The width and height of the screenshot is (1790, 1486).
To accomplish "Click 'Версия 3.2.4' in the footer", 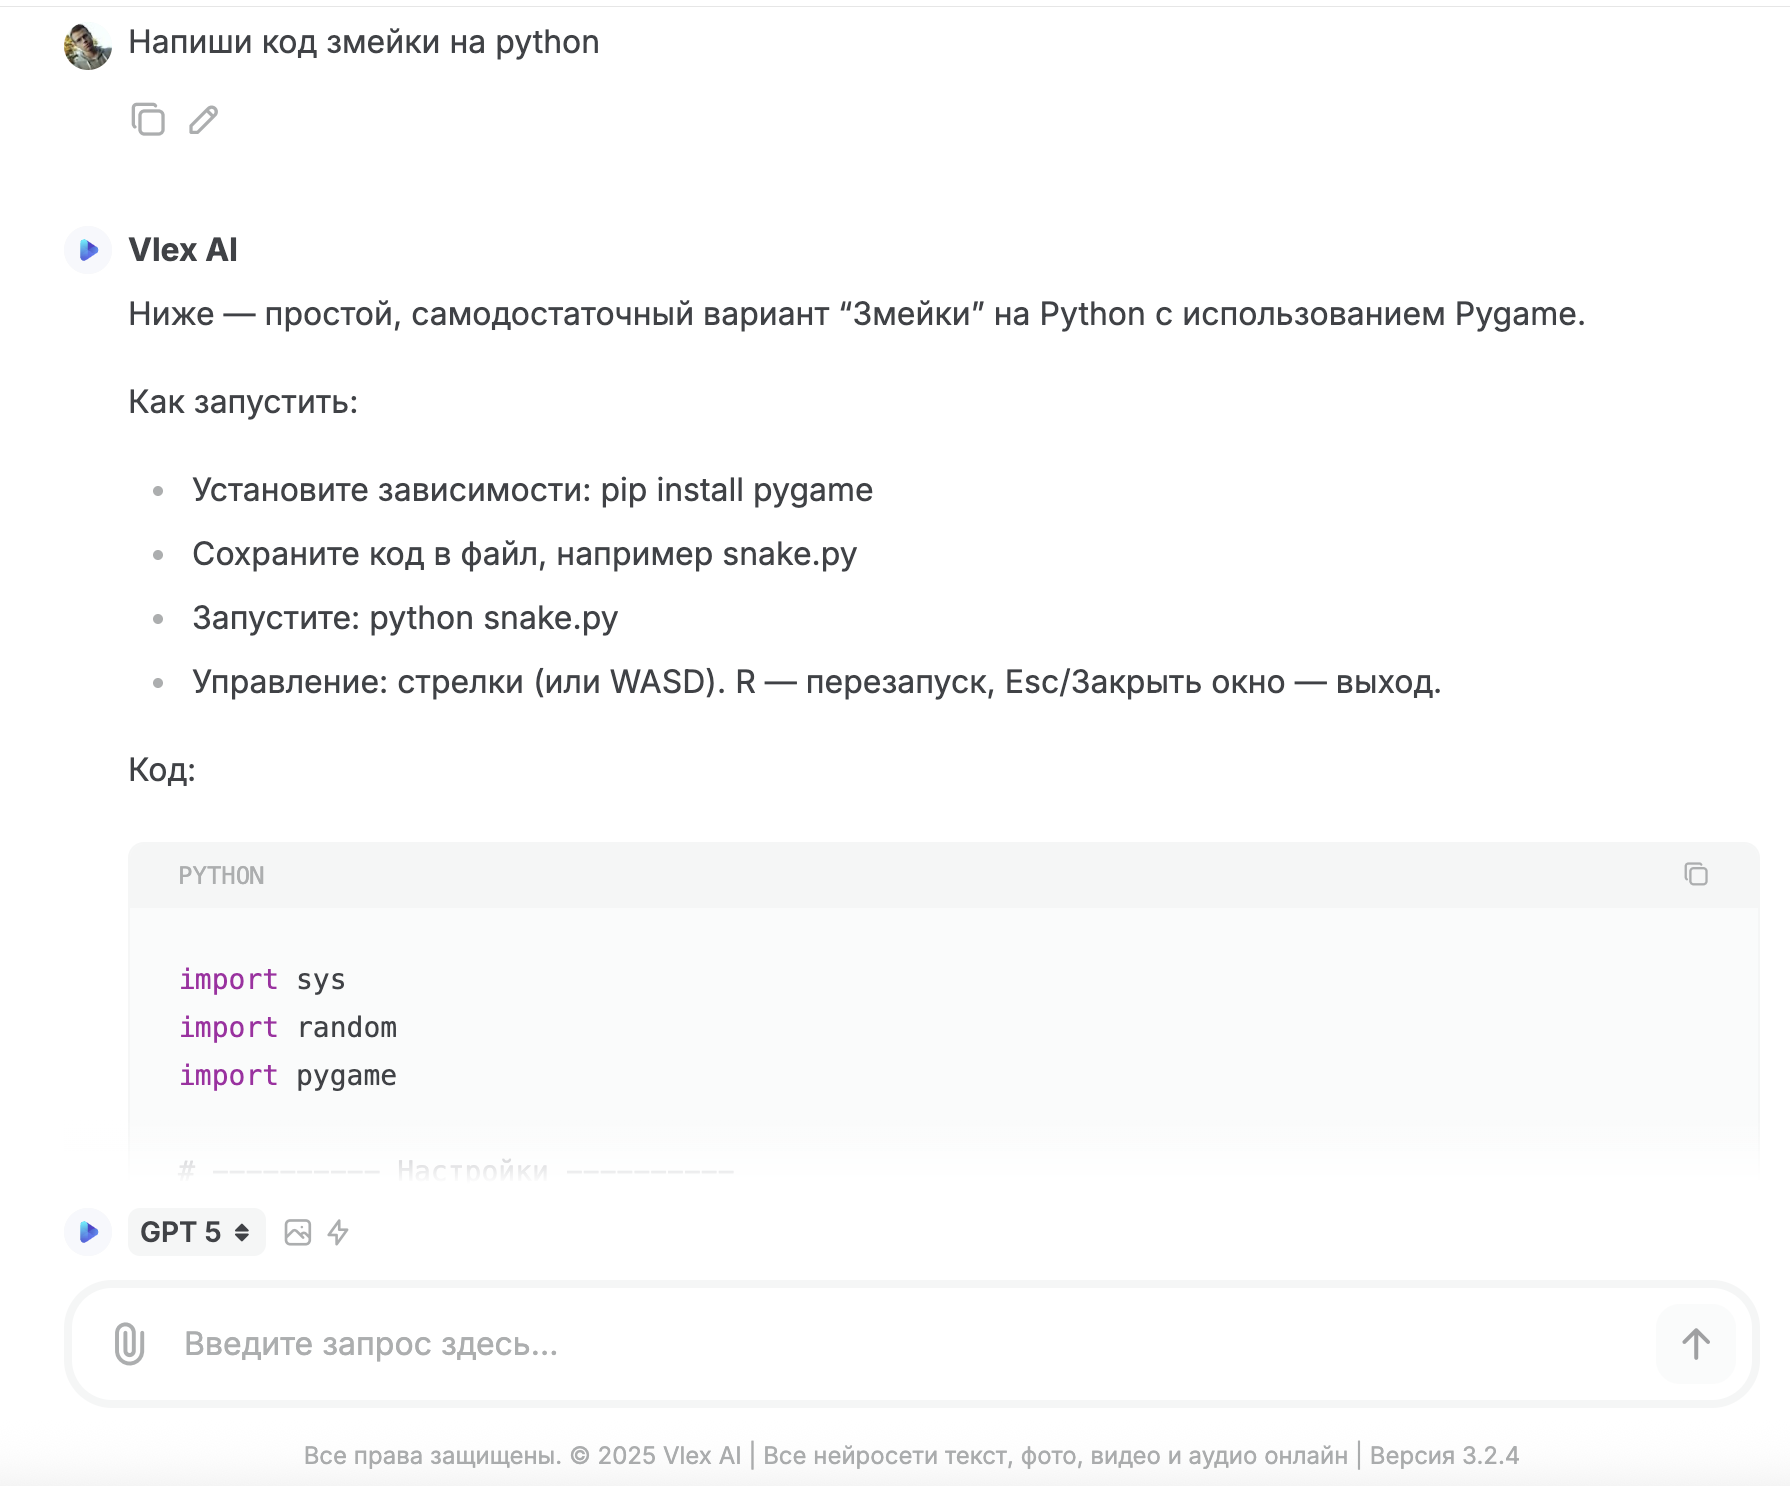I will (x=1444, y=1456).
